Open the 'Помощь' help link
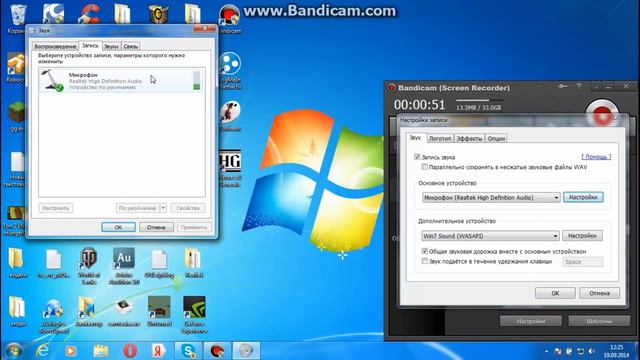The height and width of the screenshot is (360, 640). point(596,157)
